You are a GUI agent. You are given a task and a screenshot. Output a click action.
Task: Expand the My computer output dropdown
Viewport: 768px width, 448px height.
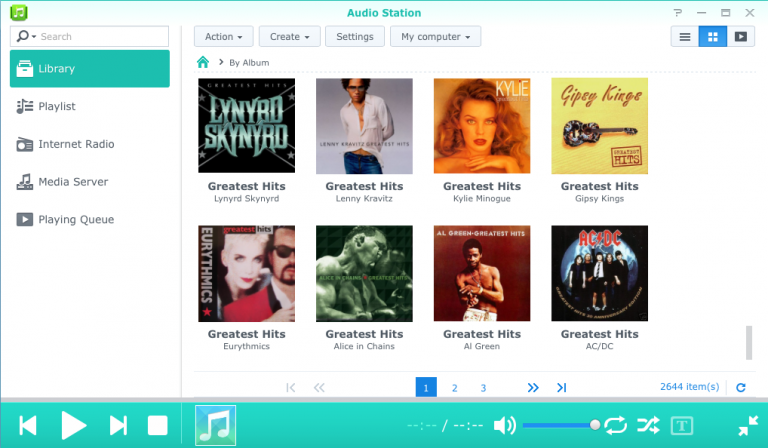tap(435, 37)
